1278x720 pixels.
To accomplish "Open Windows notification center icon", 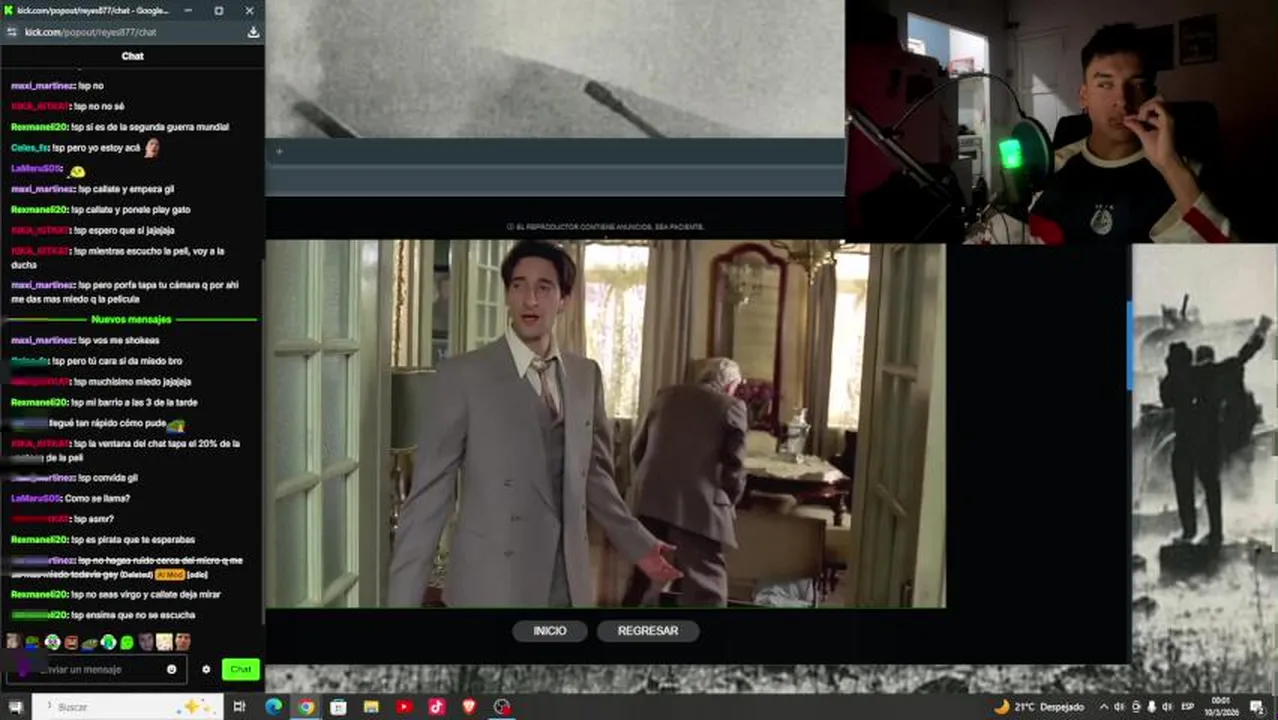I will click(1256, 707).
